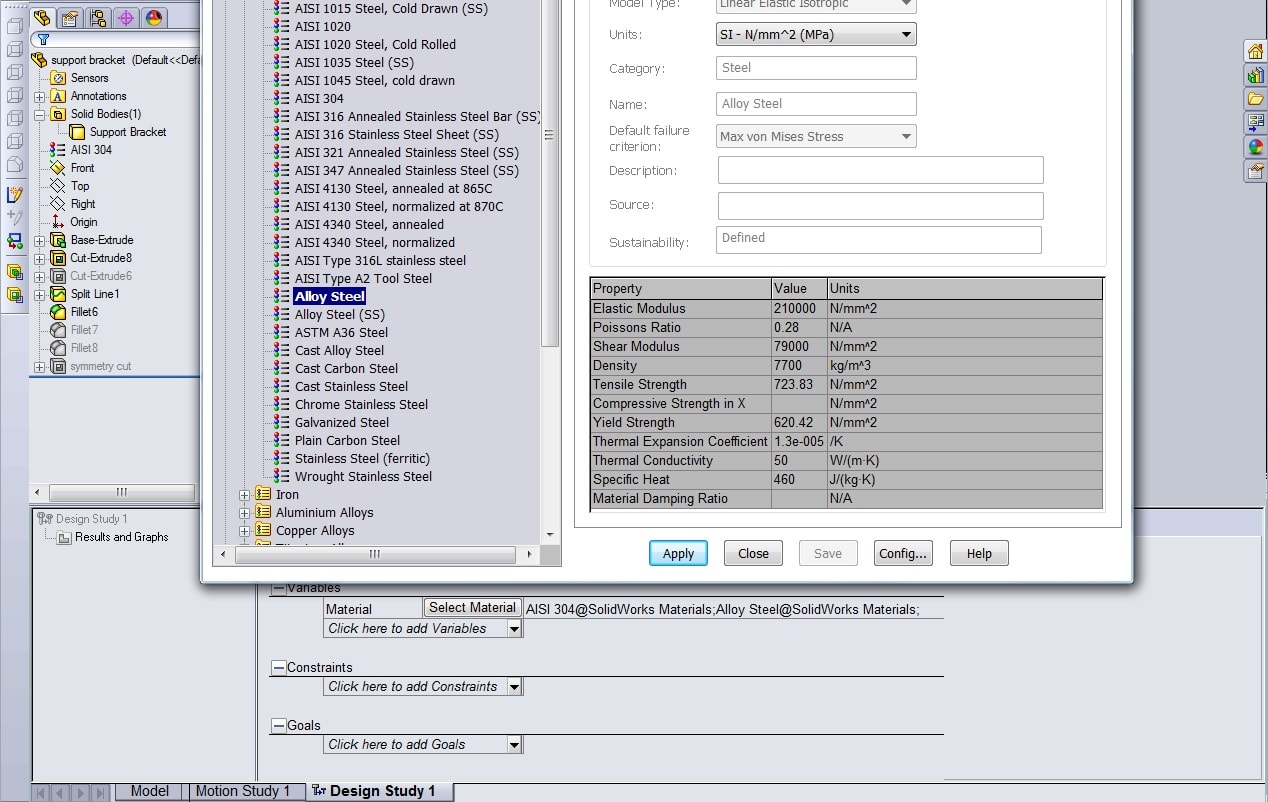
Task: Select Results and Graphs in study tree
Action: [x=121, y=537]
